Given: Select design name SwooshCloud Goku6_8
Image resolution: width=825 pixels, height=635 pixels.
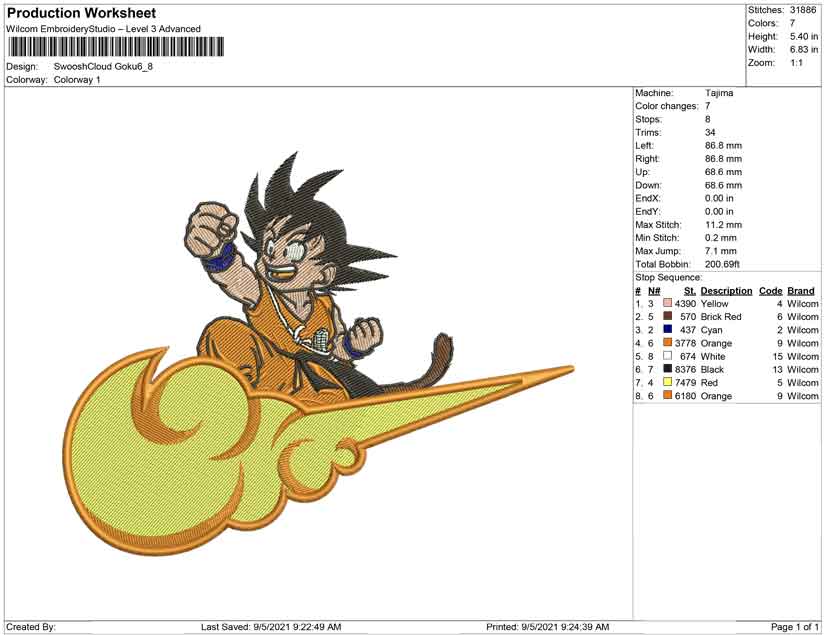Looking at the screenshot, I should [103, 67].
